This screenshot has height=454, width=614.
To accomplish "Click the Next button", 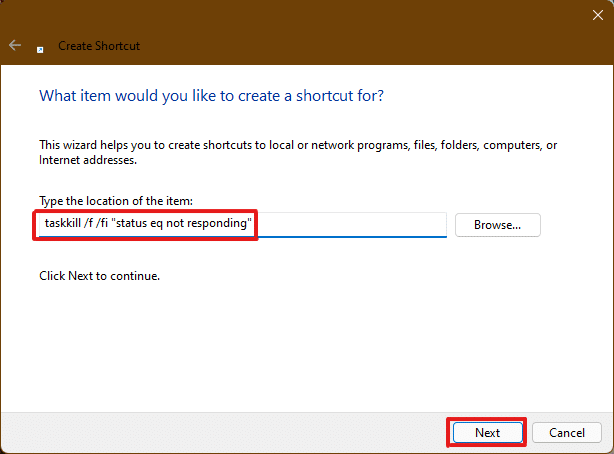I will point(488,432).
